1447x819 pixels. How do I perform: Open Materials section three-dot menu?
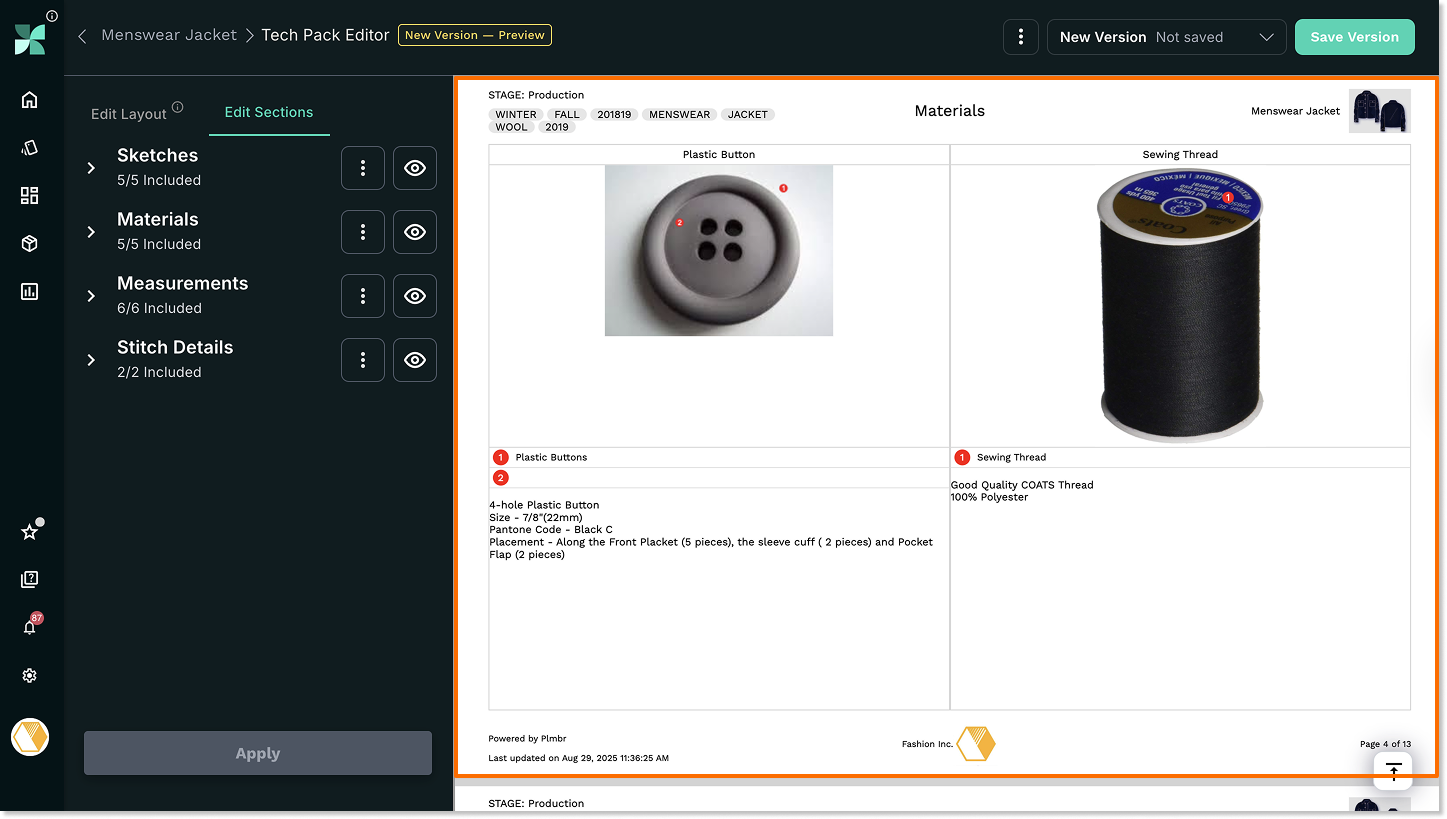[363, 232]
